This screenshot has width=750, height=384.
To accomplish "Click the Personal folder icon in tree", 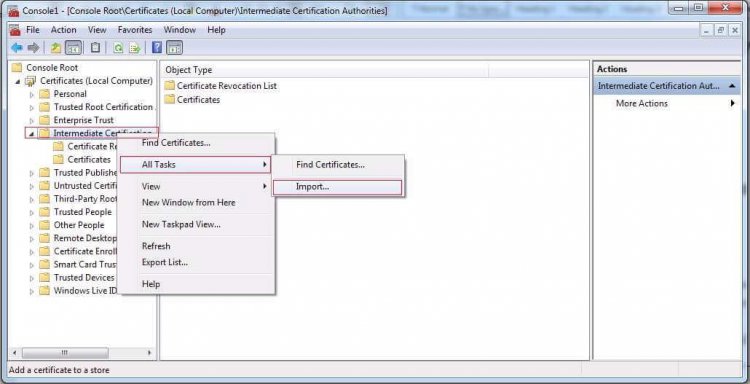I will tap(44, 94).
